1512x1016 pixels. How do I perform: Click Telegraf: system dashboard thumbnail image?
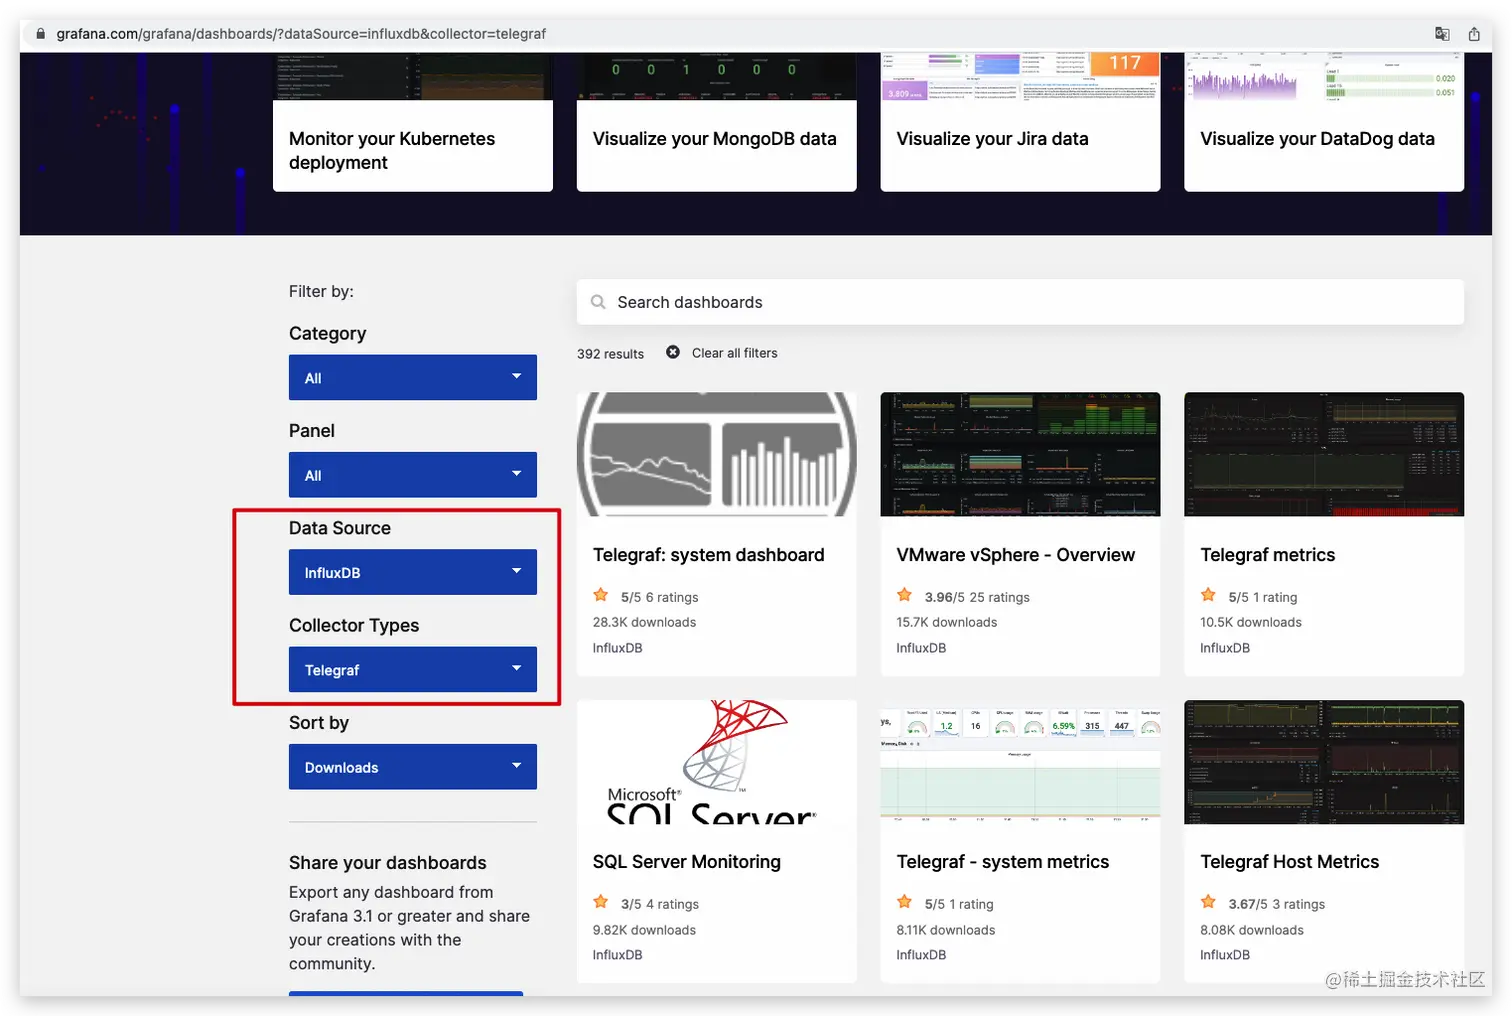717,454
